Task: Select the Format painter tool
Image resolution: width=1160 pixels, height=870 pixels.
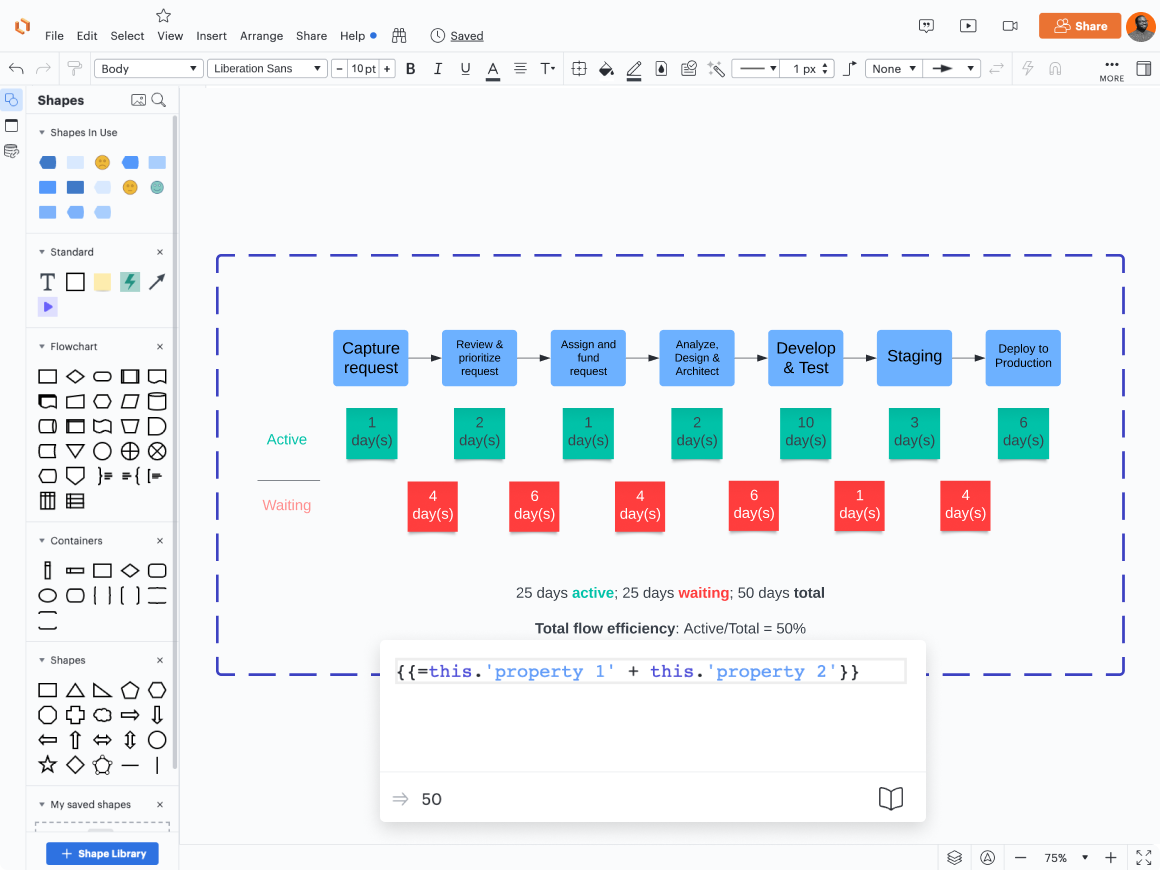Action: (72, 68)
